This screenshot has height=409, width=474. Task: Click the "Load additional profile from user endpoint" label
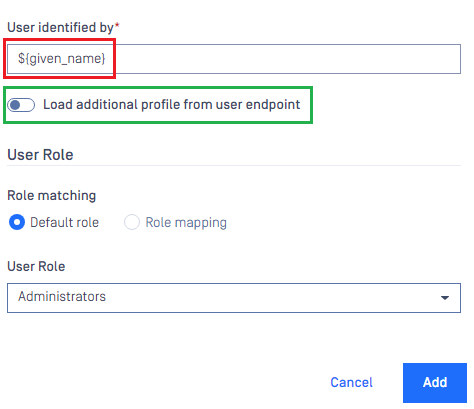point(172,105)
